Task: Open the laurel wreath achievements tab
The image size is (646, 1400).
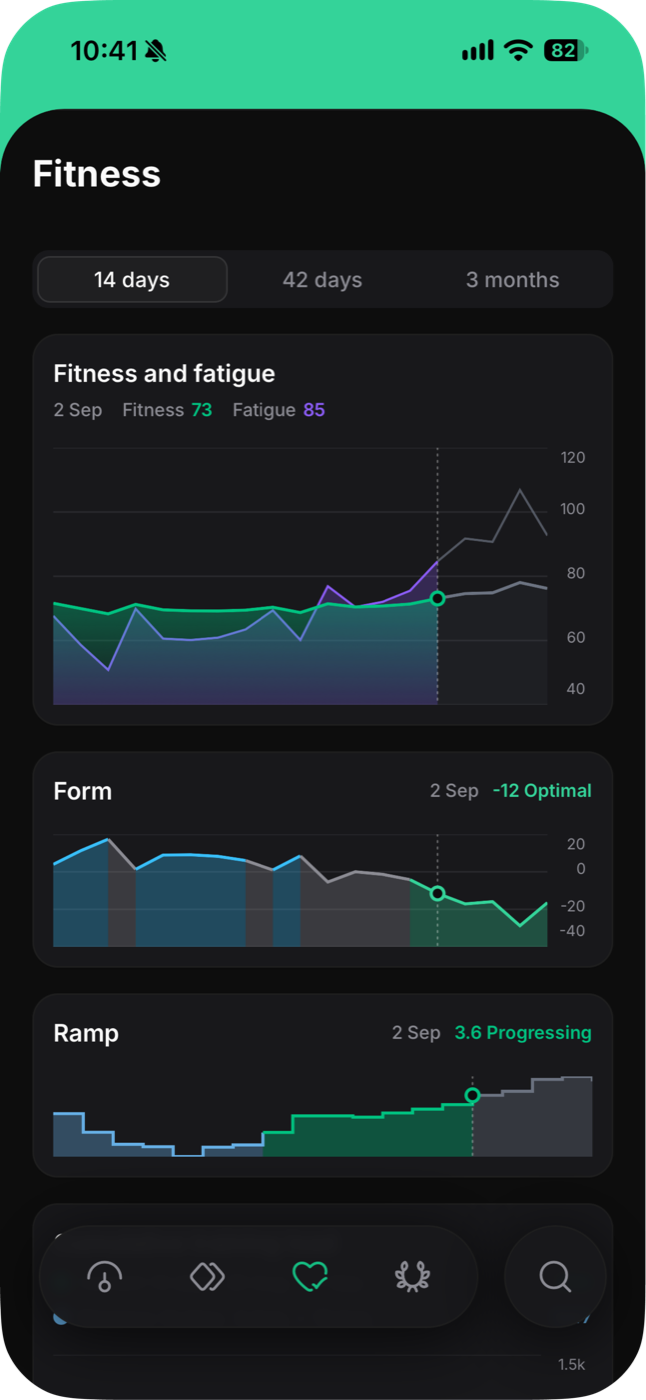Action: pyautogui.click(x=412, y=1277)
